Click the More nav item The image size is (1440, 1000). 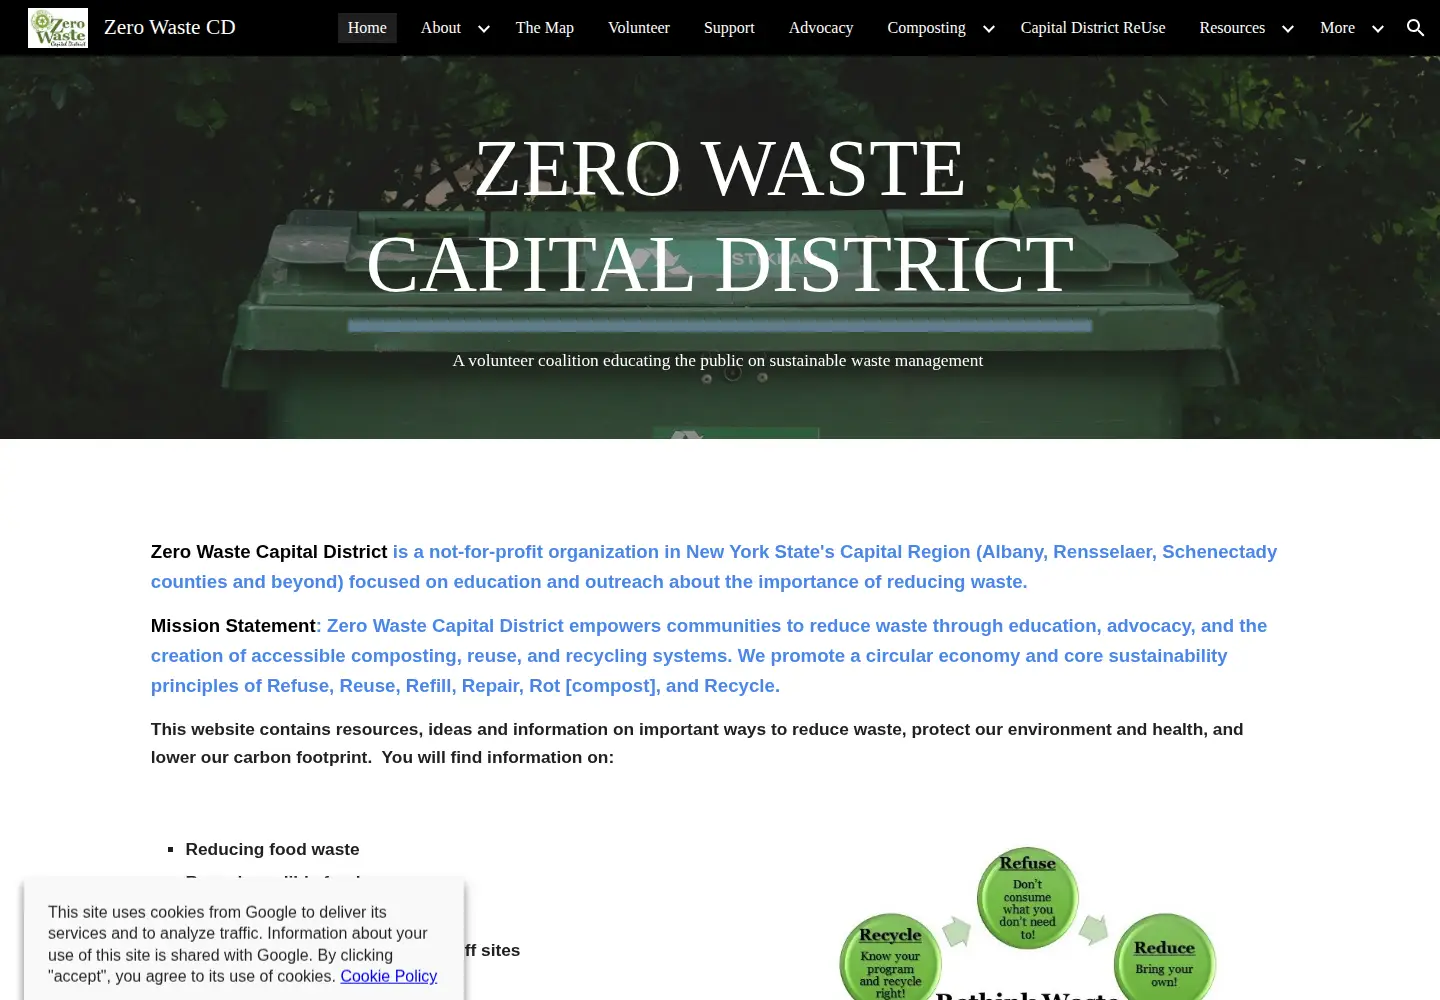[x=1338, y=28]
